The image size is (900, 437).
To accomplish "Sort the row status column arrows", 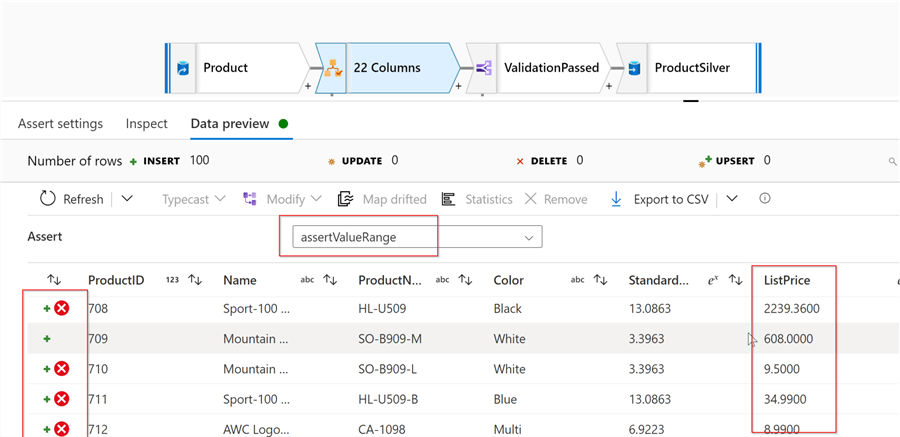I will pos(54,280).
